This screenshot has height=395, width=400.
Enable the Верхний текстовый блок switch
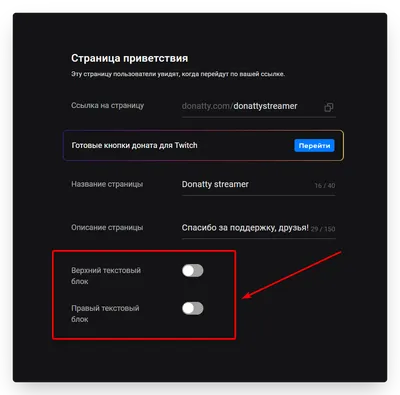[x=193, y=270]
